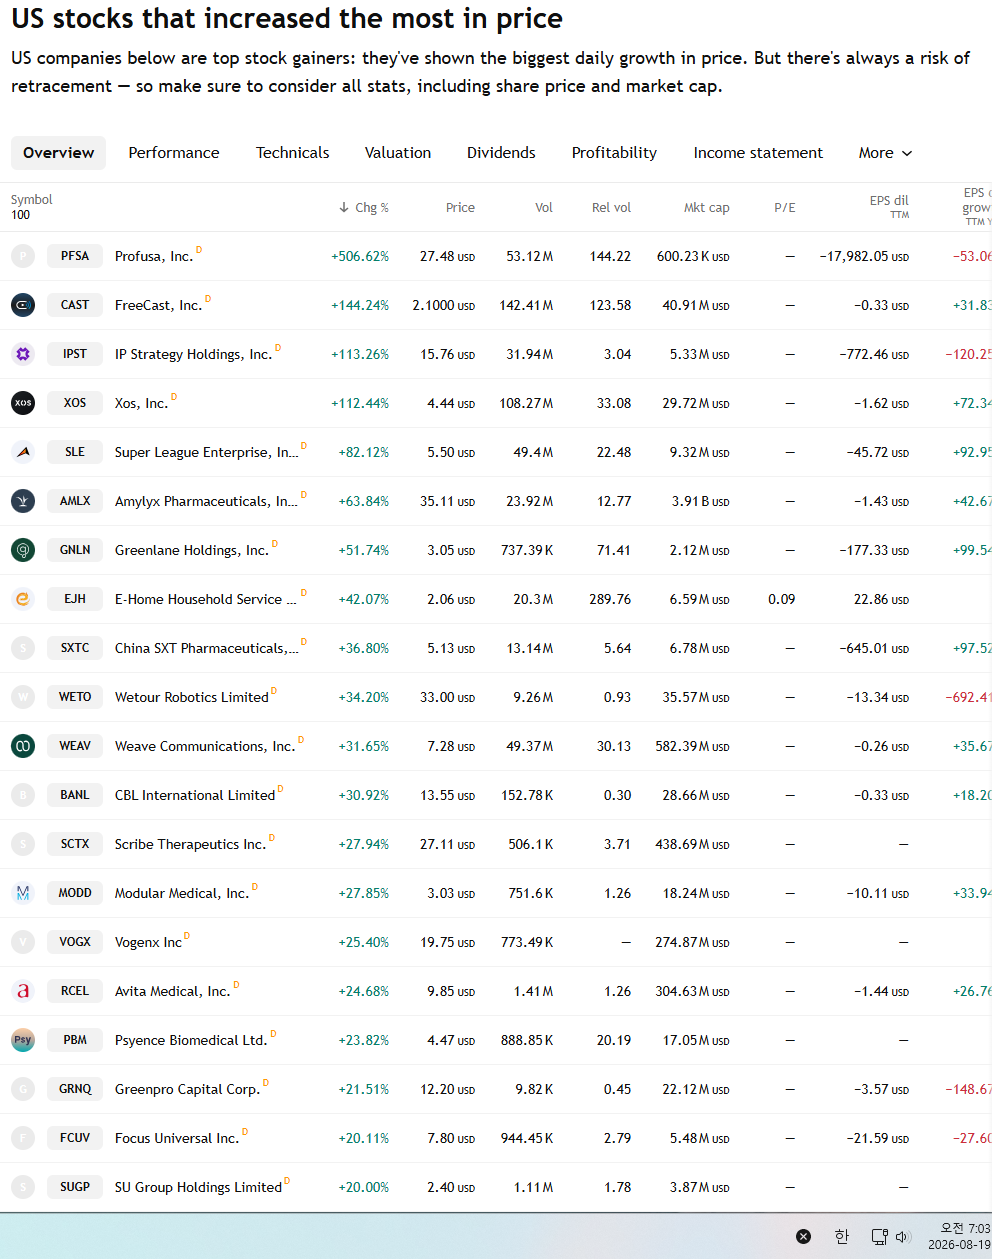This screenshot has height=1259, width=992.
Task: Click the FreeCast CAST company logo
Action: click(23, 305)
